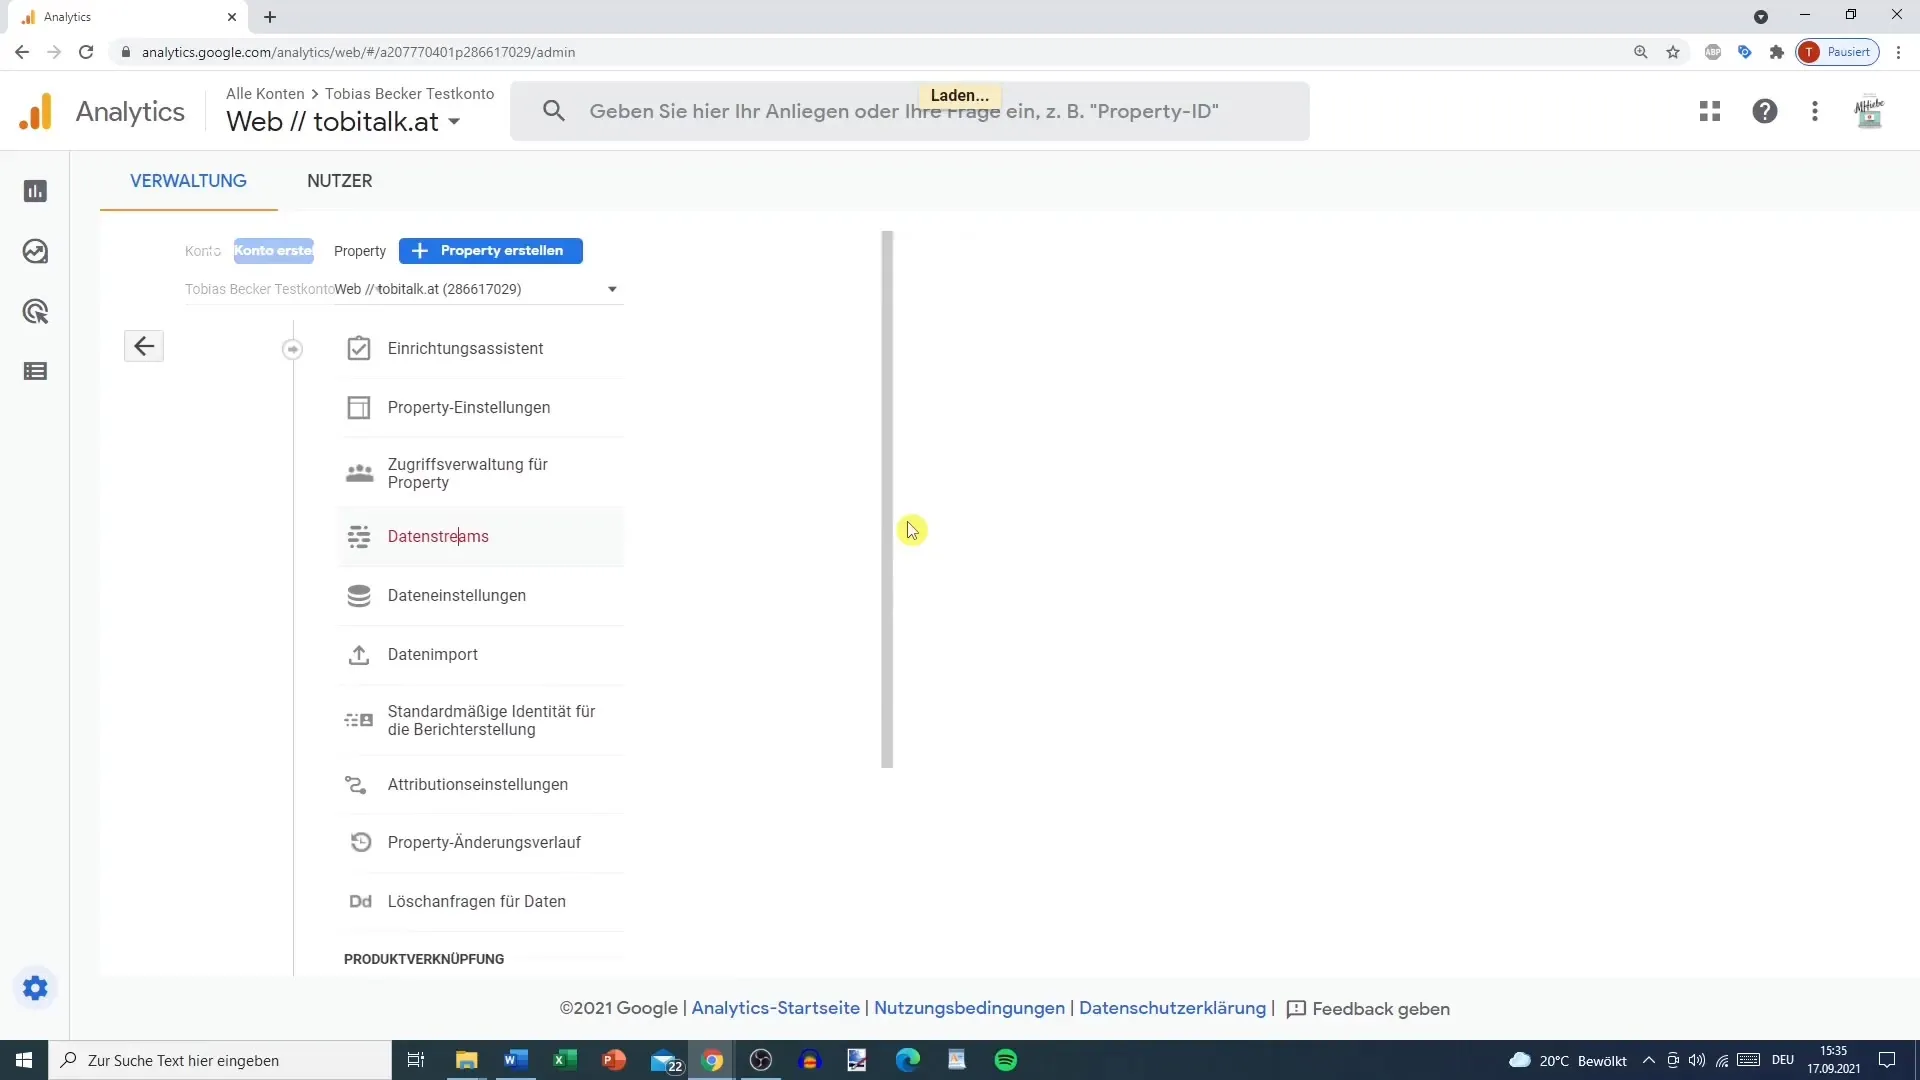The image size is (1920, 1080).
Task: Click the Google apps grid icon
Action: coord(1710,111)
